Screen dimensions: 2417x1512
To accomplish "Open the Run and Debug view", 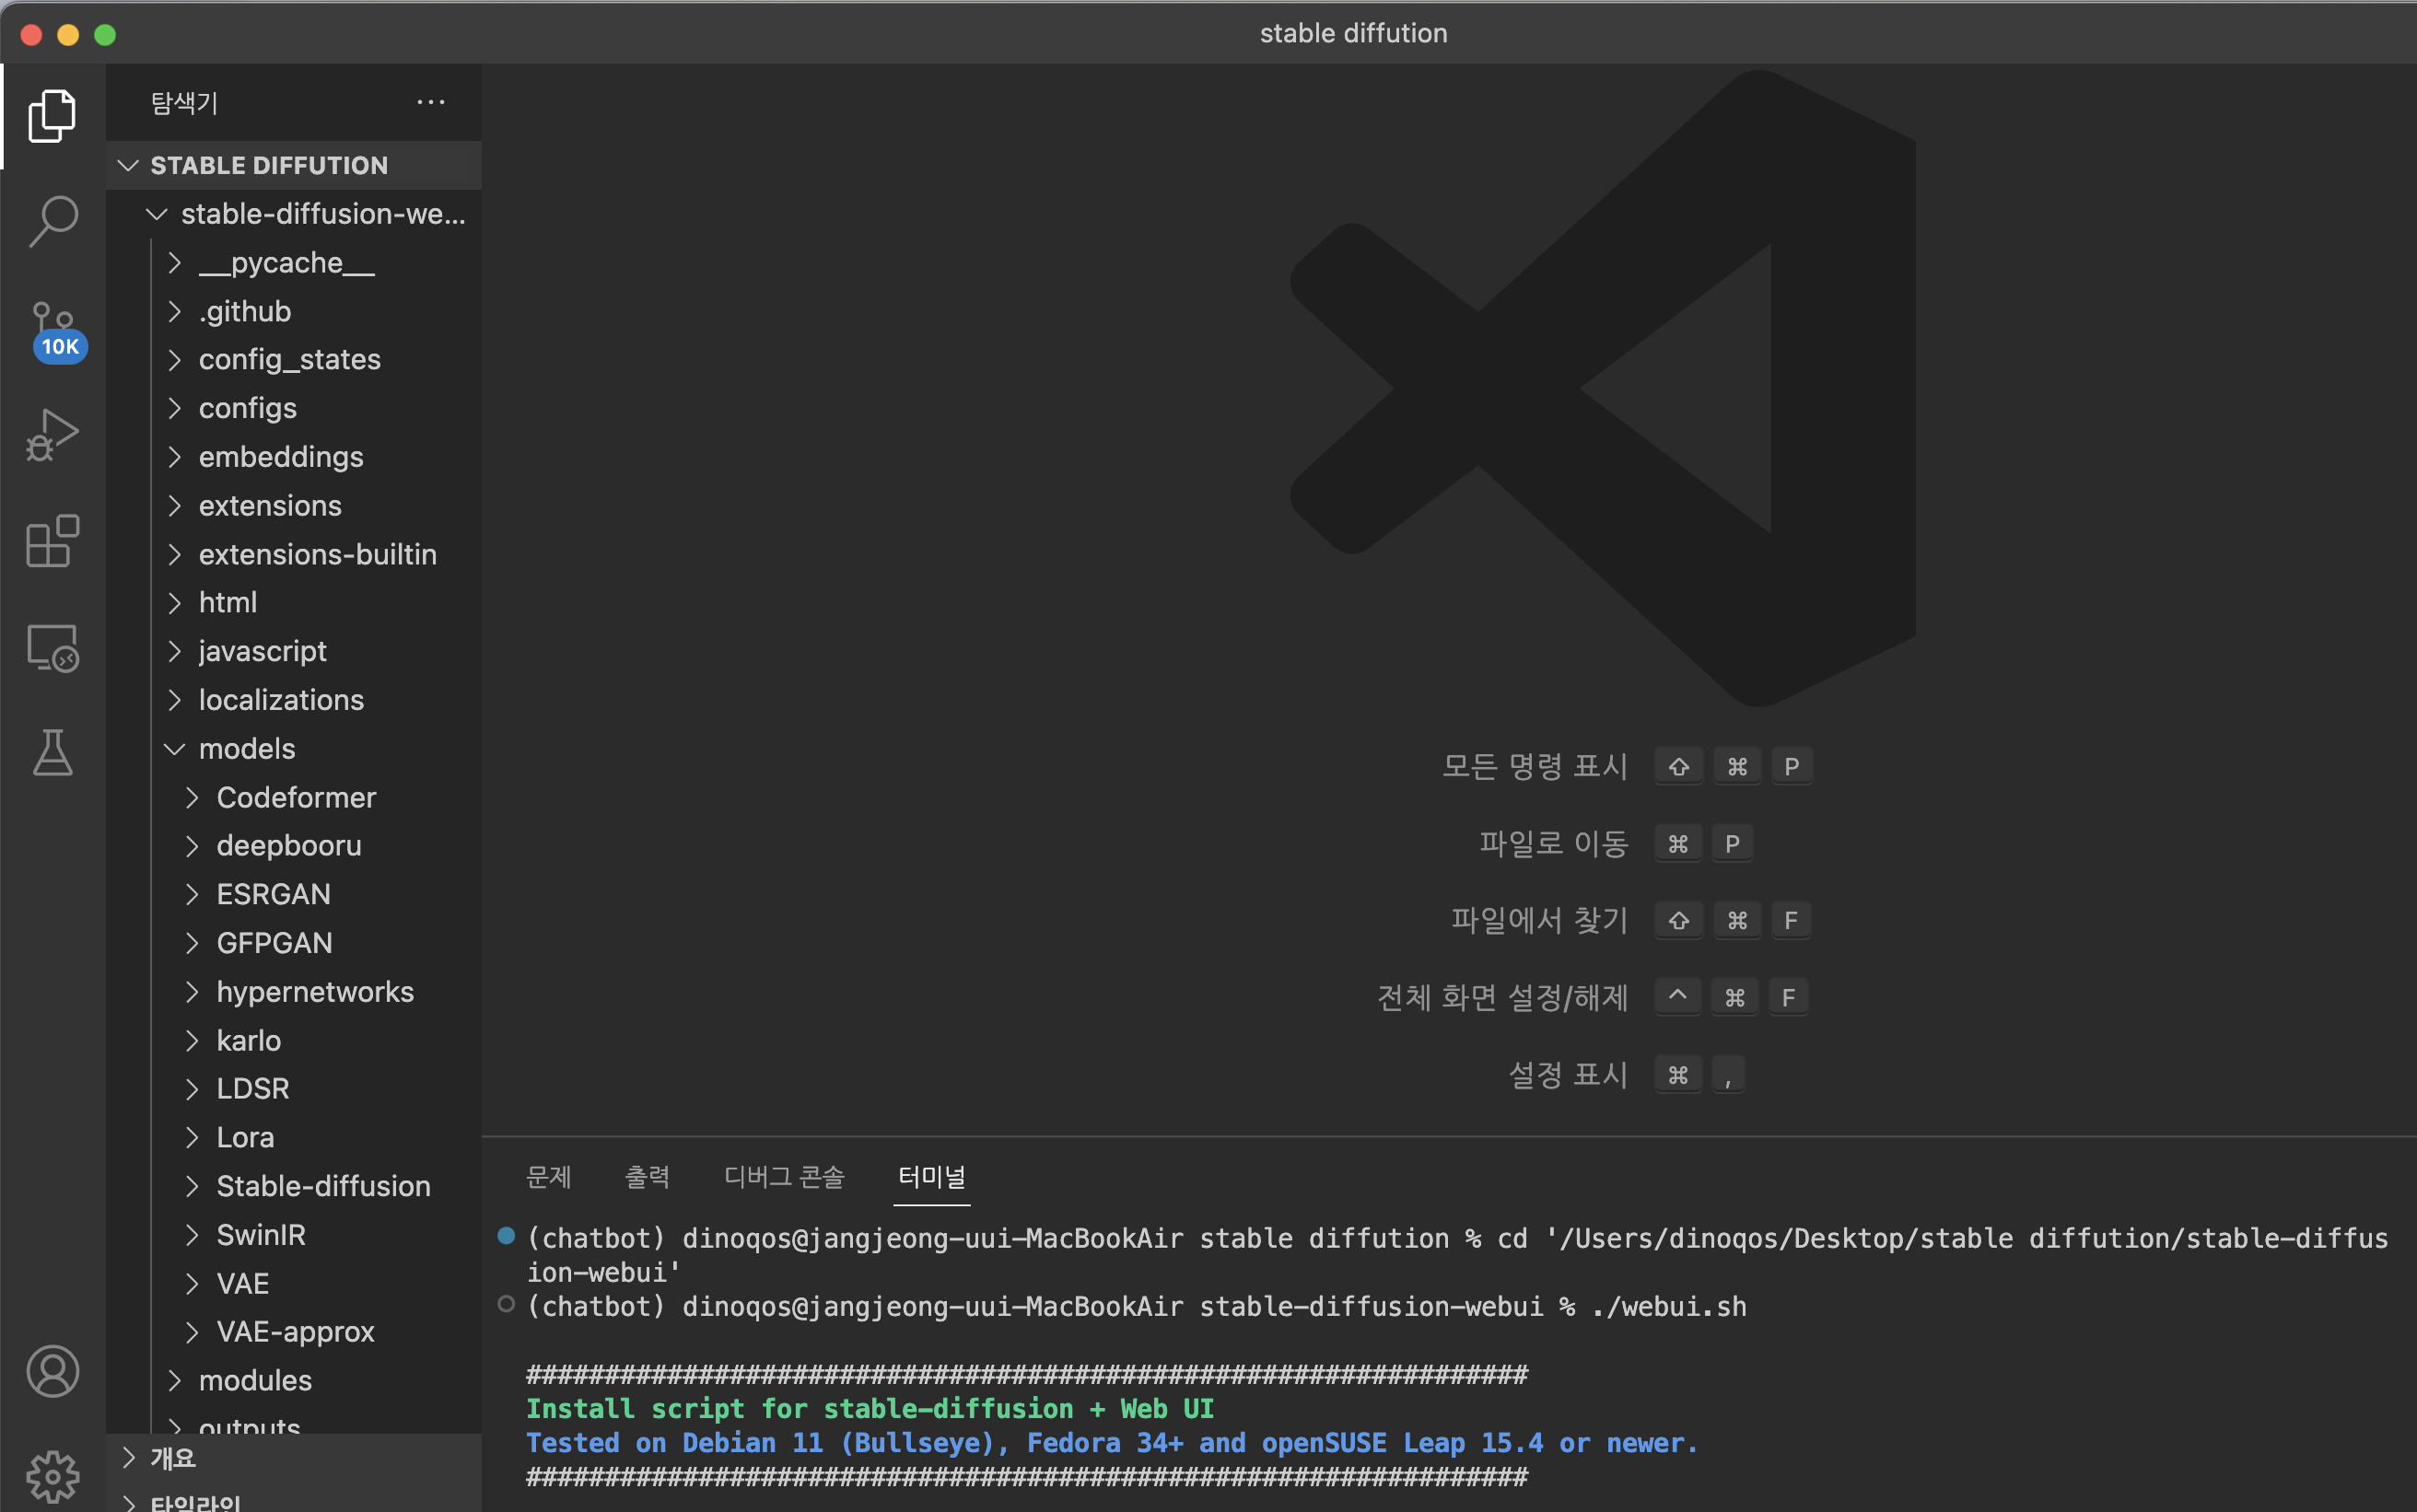I will 52,435.
